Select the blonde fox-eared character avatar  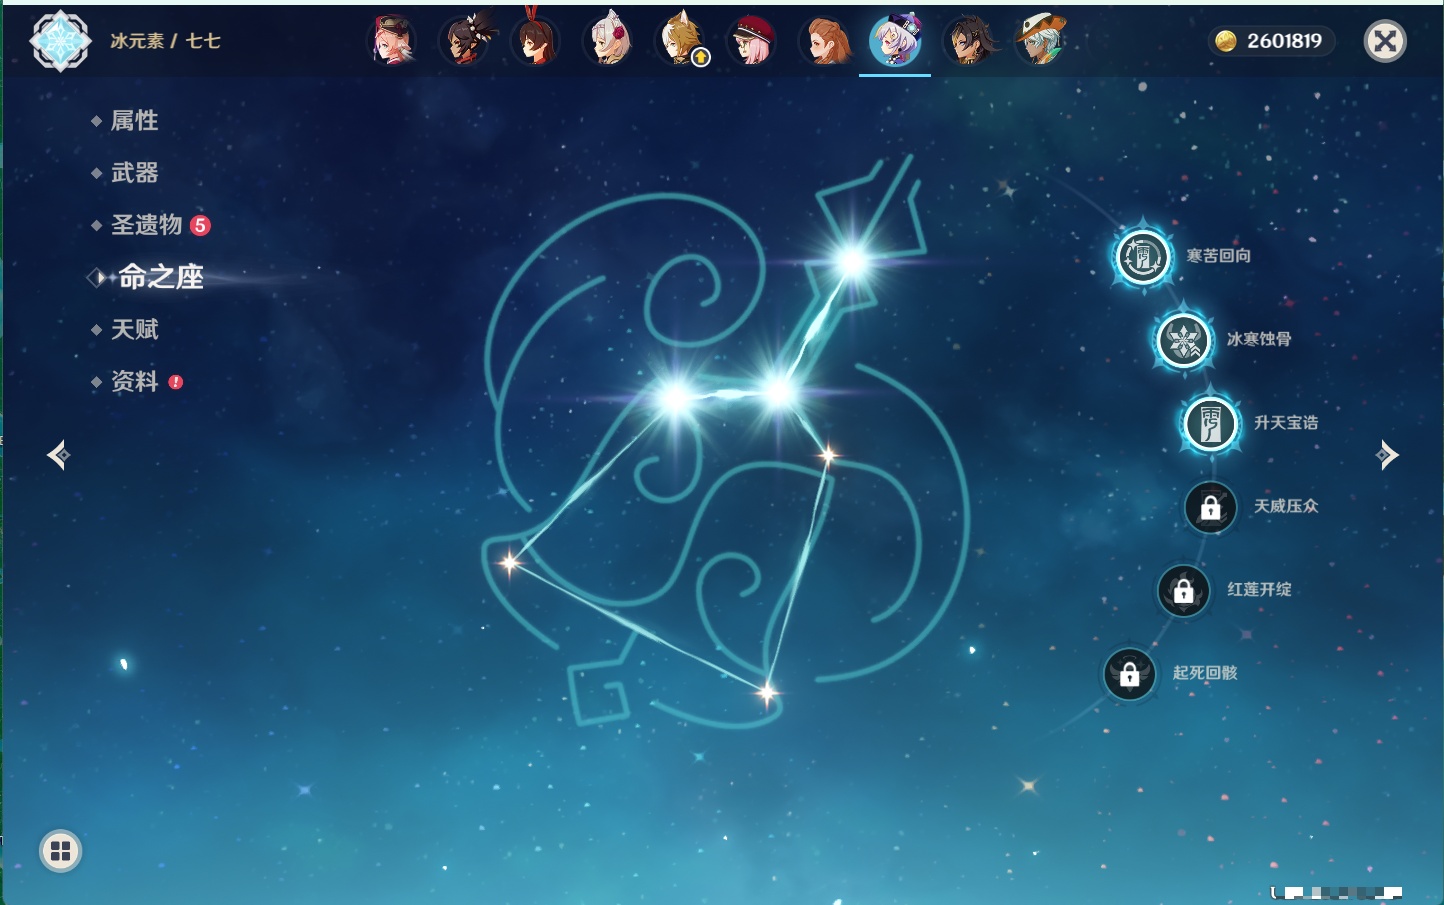[x=680, y=41]
